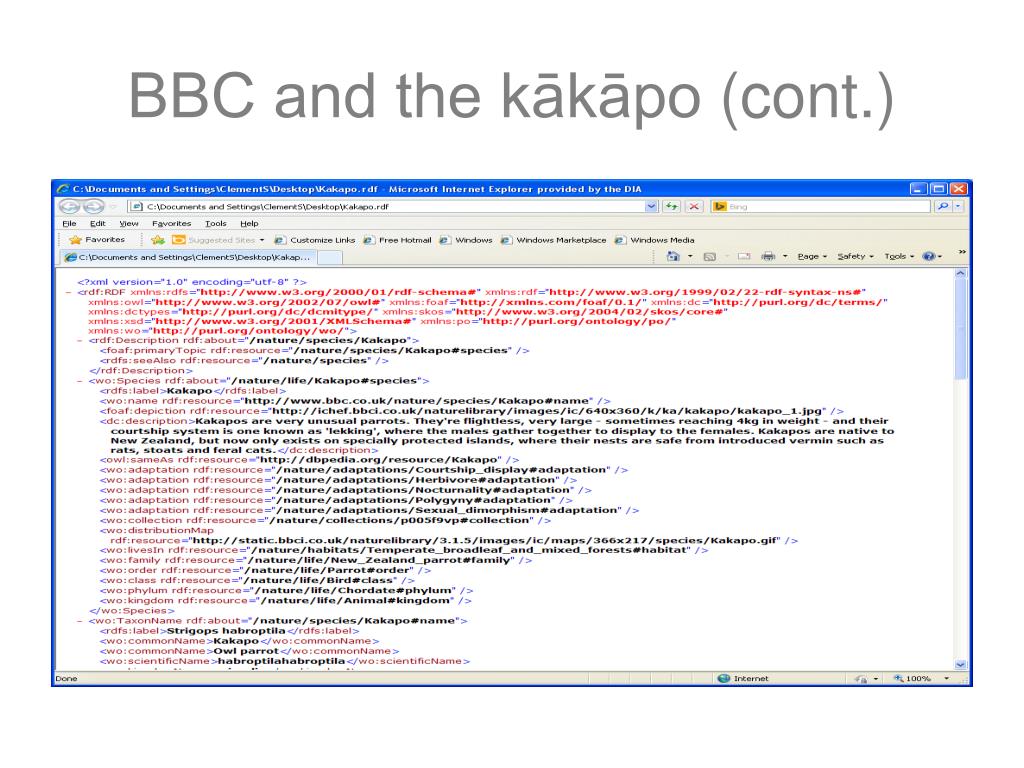1024x768 pixels.
Task: Open the Help menu
Action: click(x=249, y=223)
